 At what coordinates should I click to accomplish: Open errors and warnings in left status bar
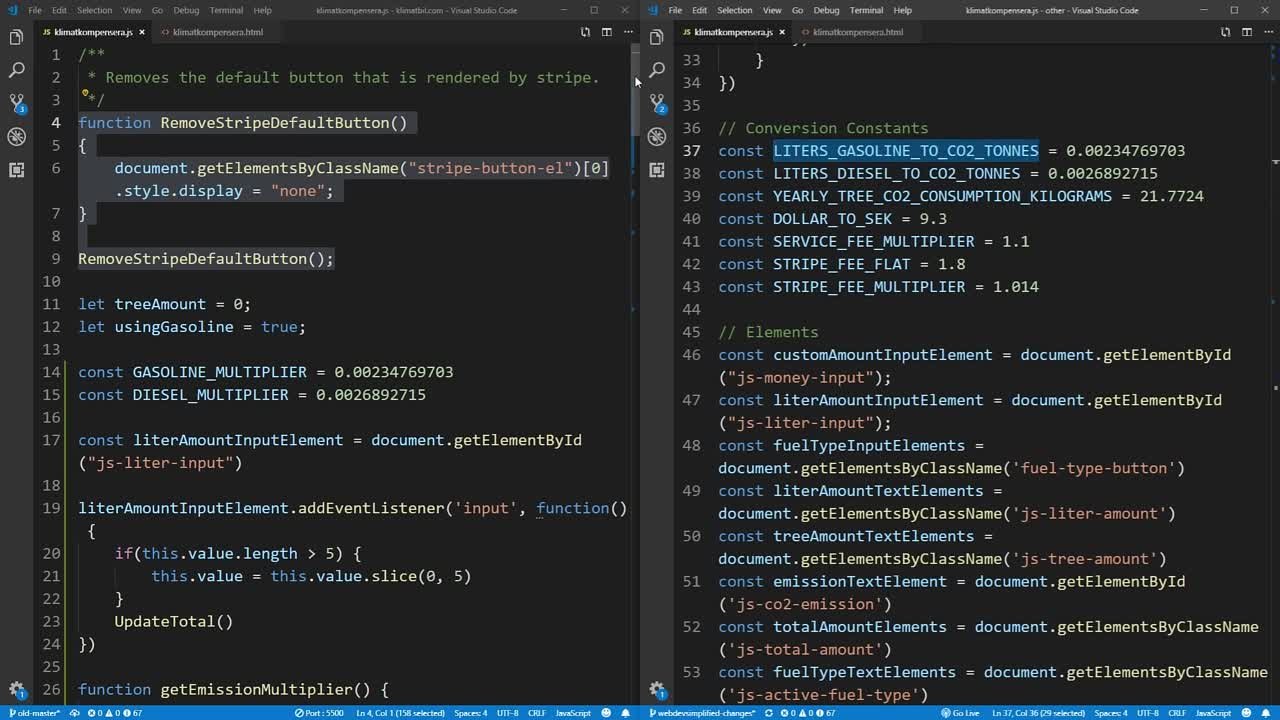114,713
